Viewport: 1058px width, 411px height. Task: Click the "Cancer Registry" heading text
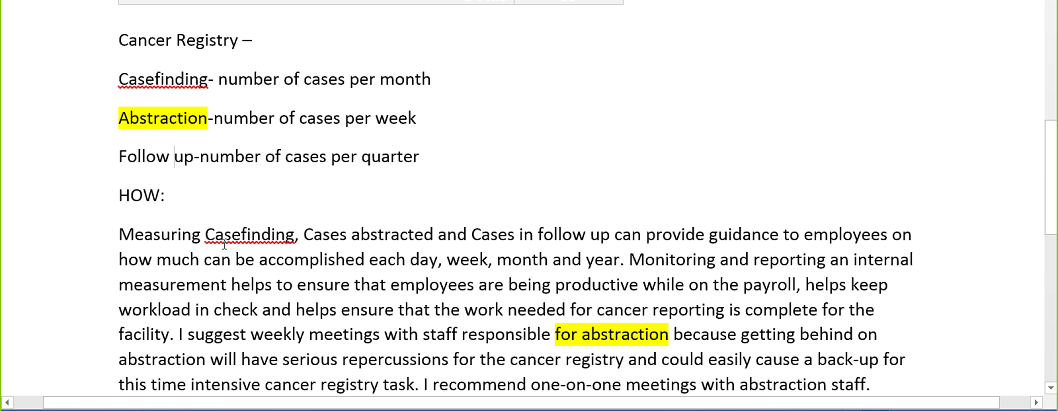pos(178,41)
